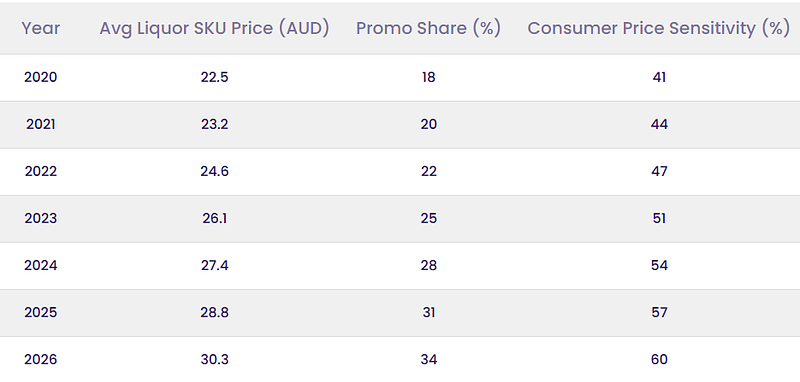The width and height of the screenshot is (800, 382).
Task: Click price value 27.4
Action: [x=214, y=265]
